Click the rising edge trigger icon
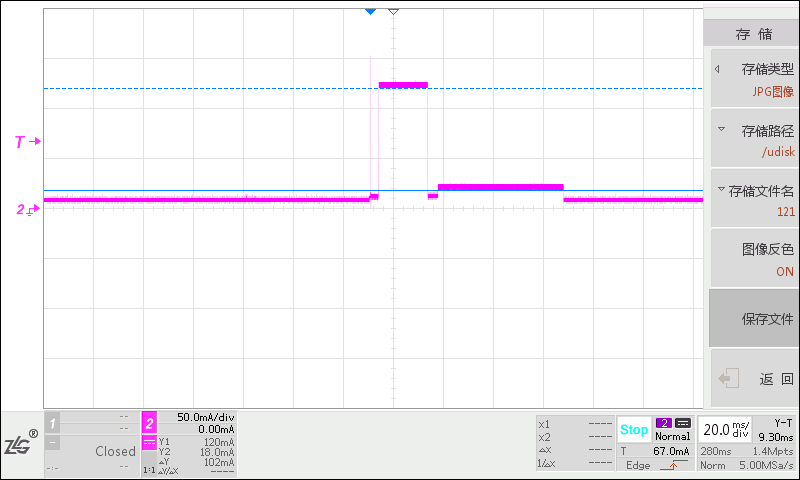 (x=671, y=465)
